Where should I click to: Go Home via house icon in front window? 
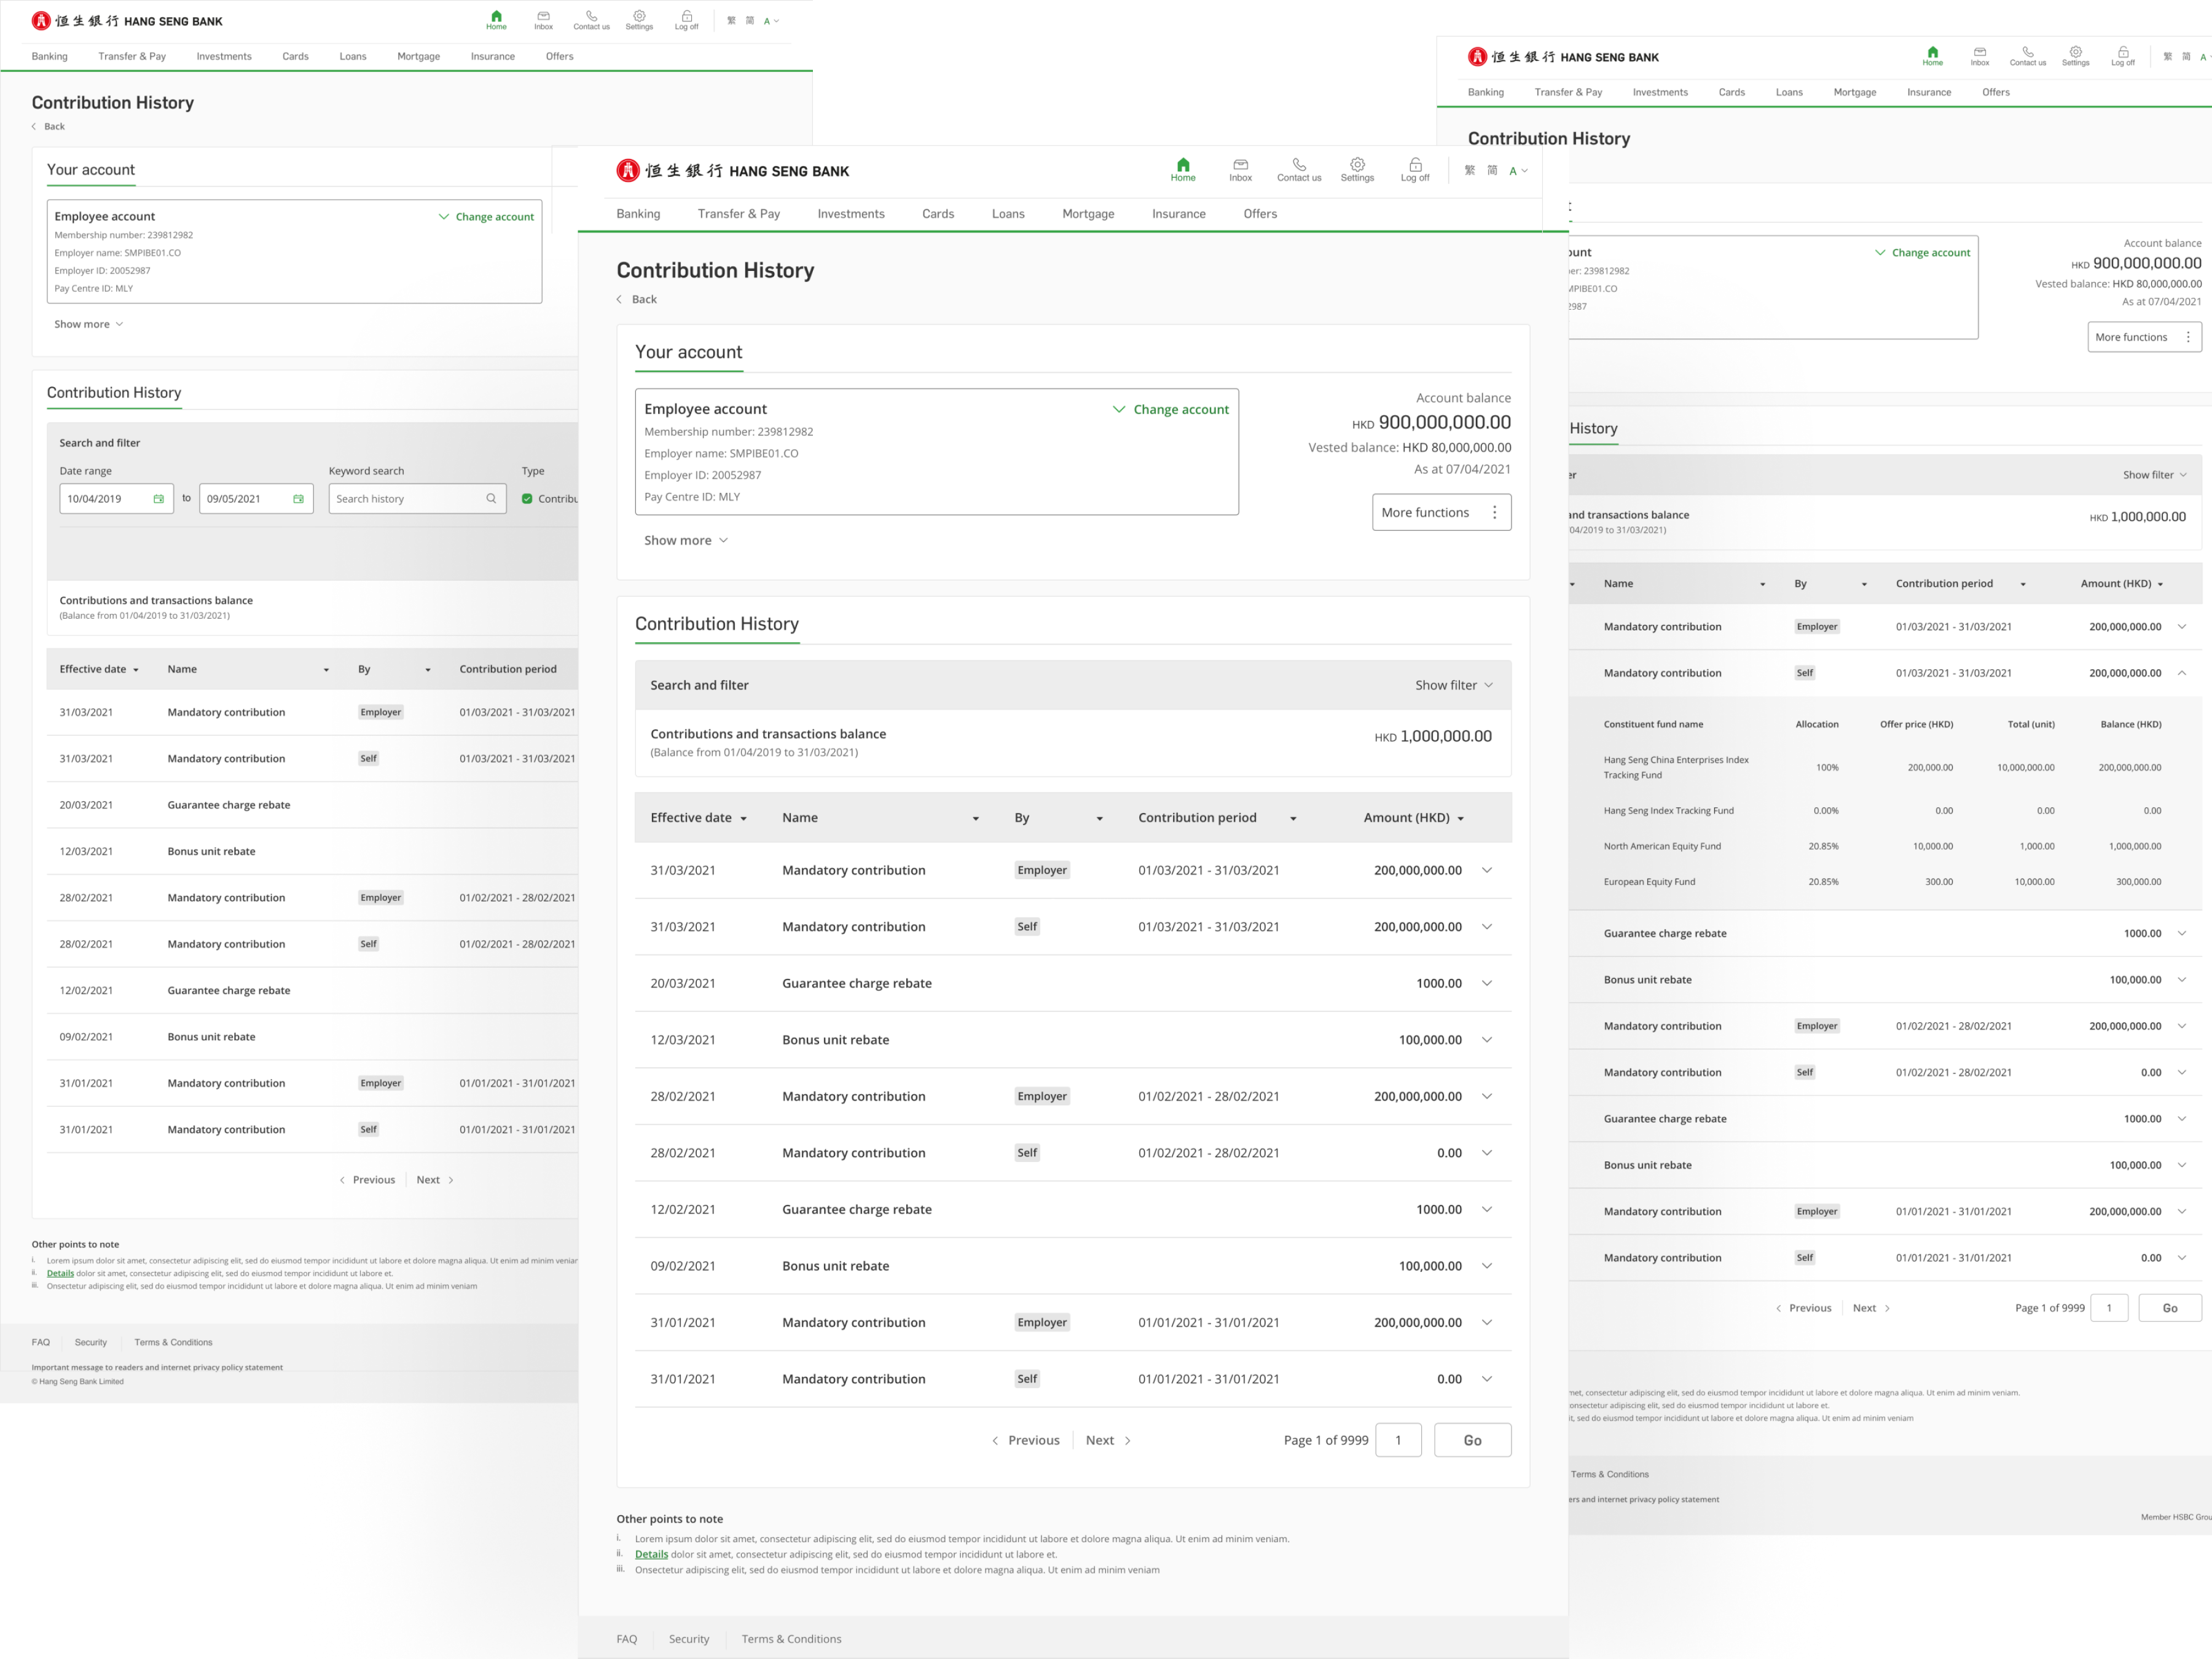1183,165
